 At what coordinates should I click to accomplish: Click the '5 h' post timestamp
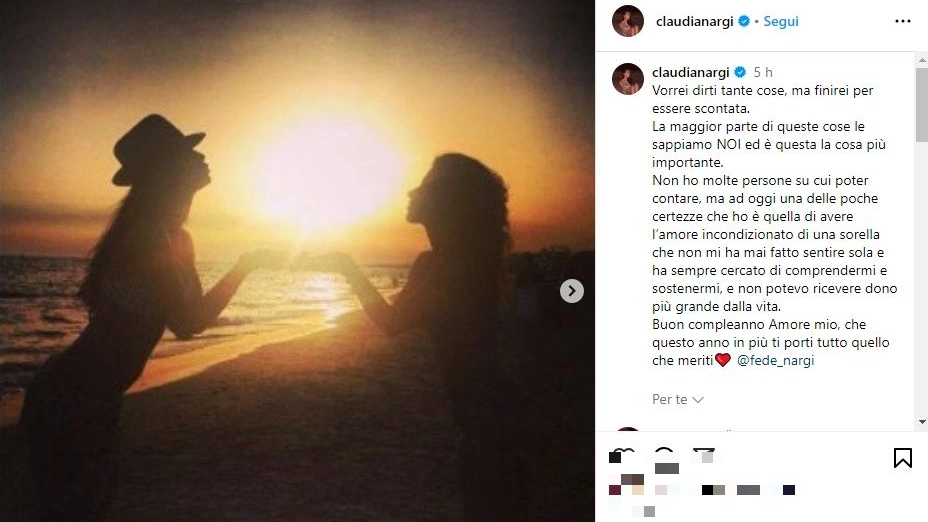pos(763,72)
